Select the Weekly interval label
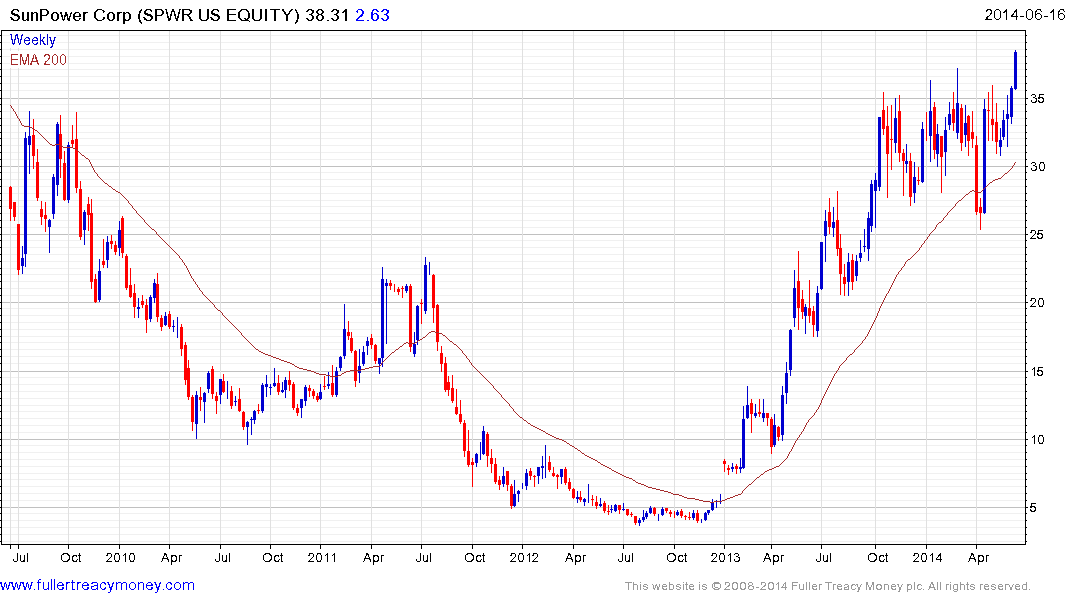1075x600 pixels. (33, 40)
